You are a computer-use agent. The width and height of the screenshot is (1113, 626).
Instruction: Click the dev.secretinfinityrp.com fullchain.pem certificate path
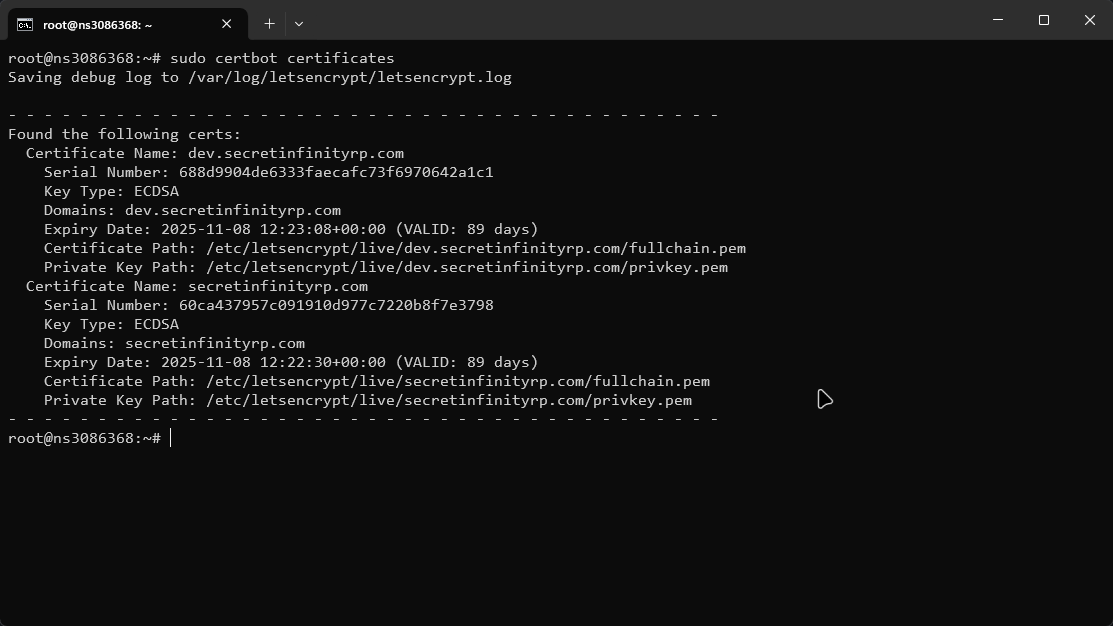point(476,248)
